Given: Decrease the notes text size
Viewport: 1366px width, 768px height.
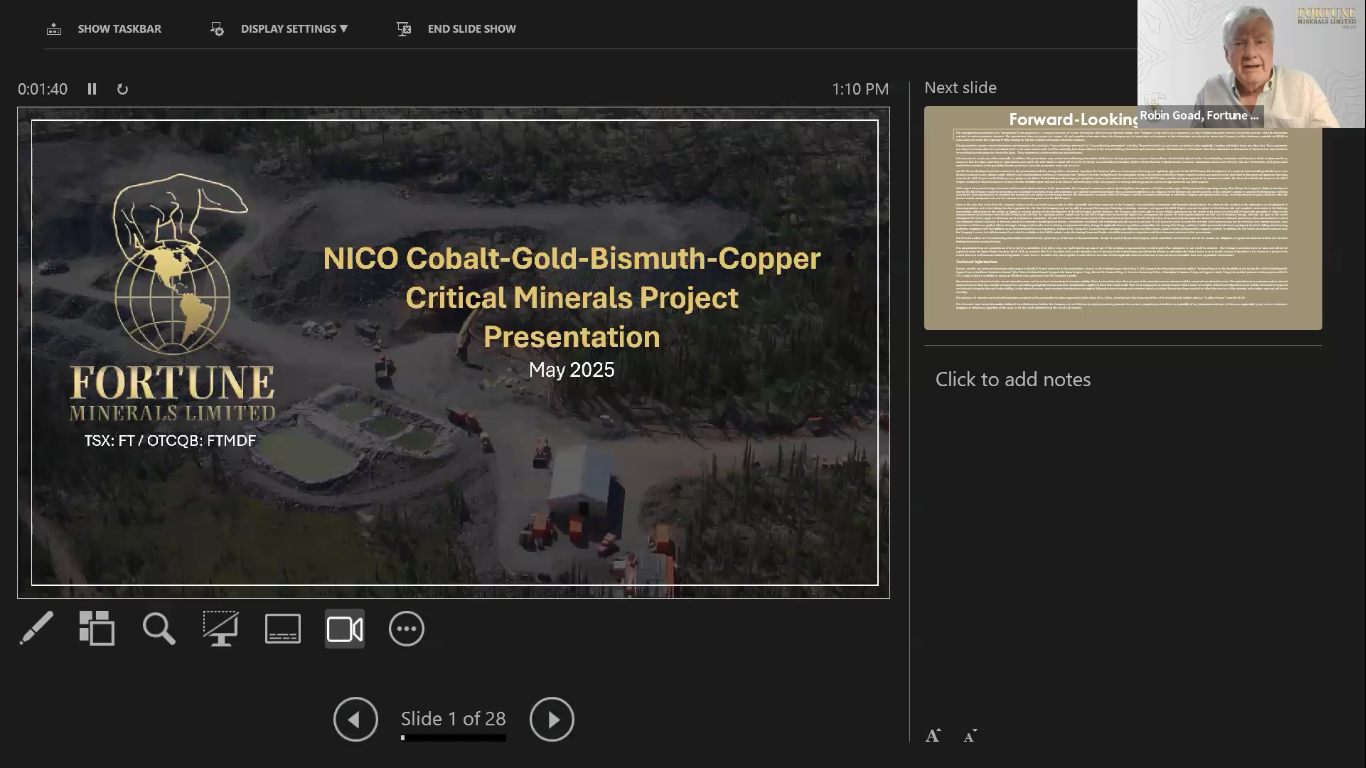Looking at the screenshot, I should pos(970,736).
